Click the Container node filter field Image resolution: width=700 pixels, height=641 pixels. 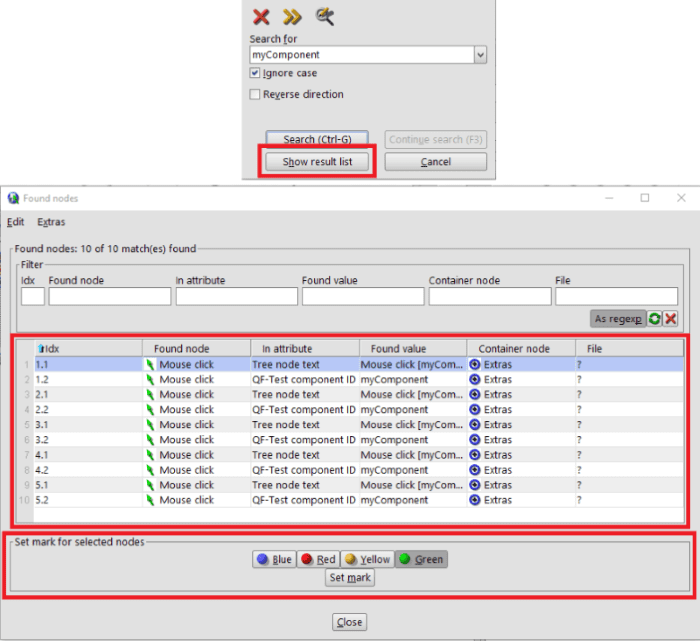pyautogui.click(x=490, y=296)
